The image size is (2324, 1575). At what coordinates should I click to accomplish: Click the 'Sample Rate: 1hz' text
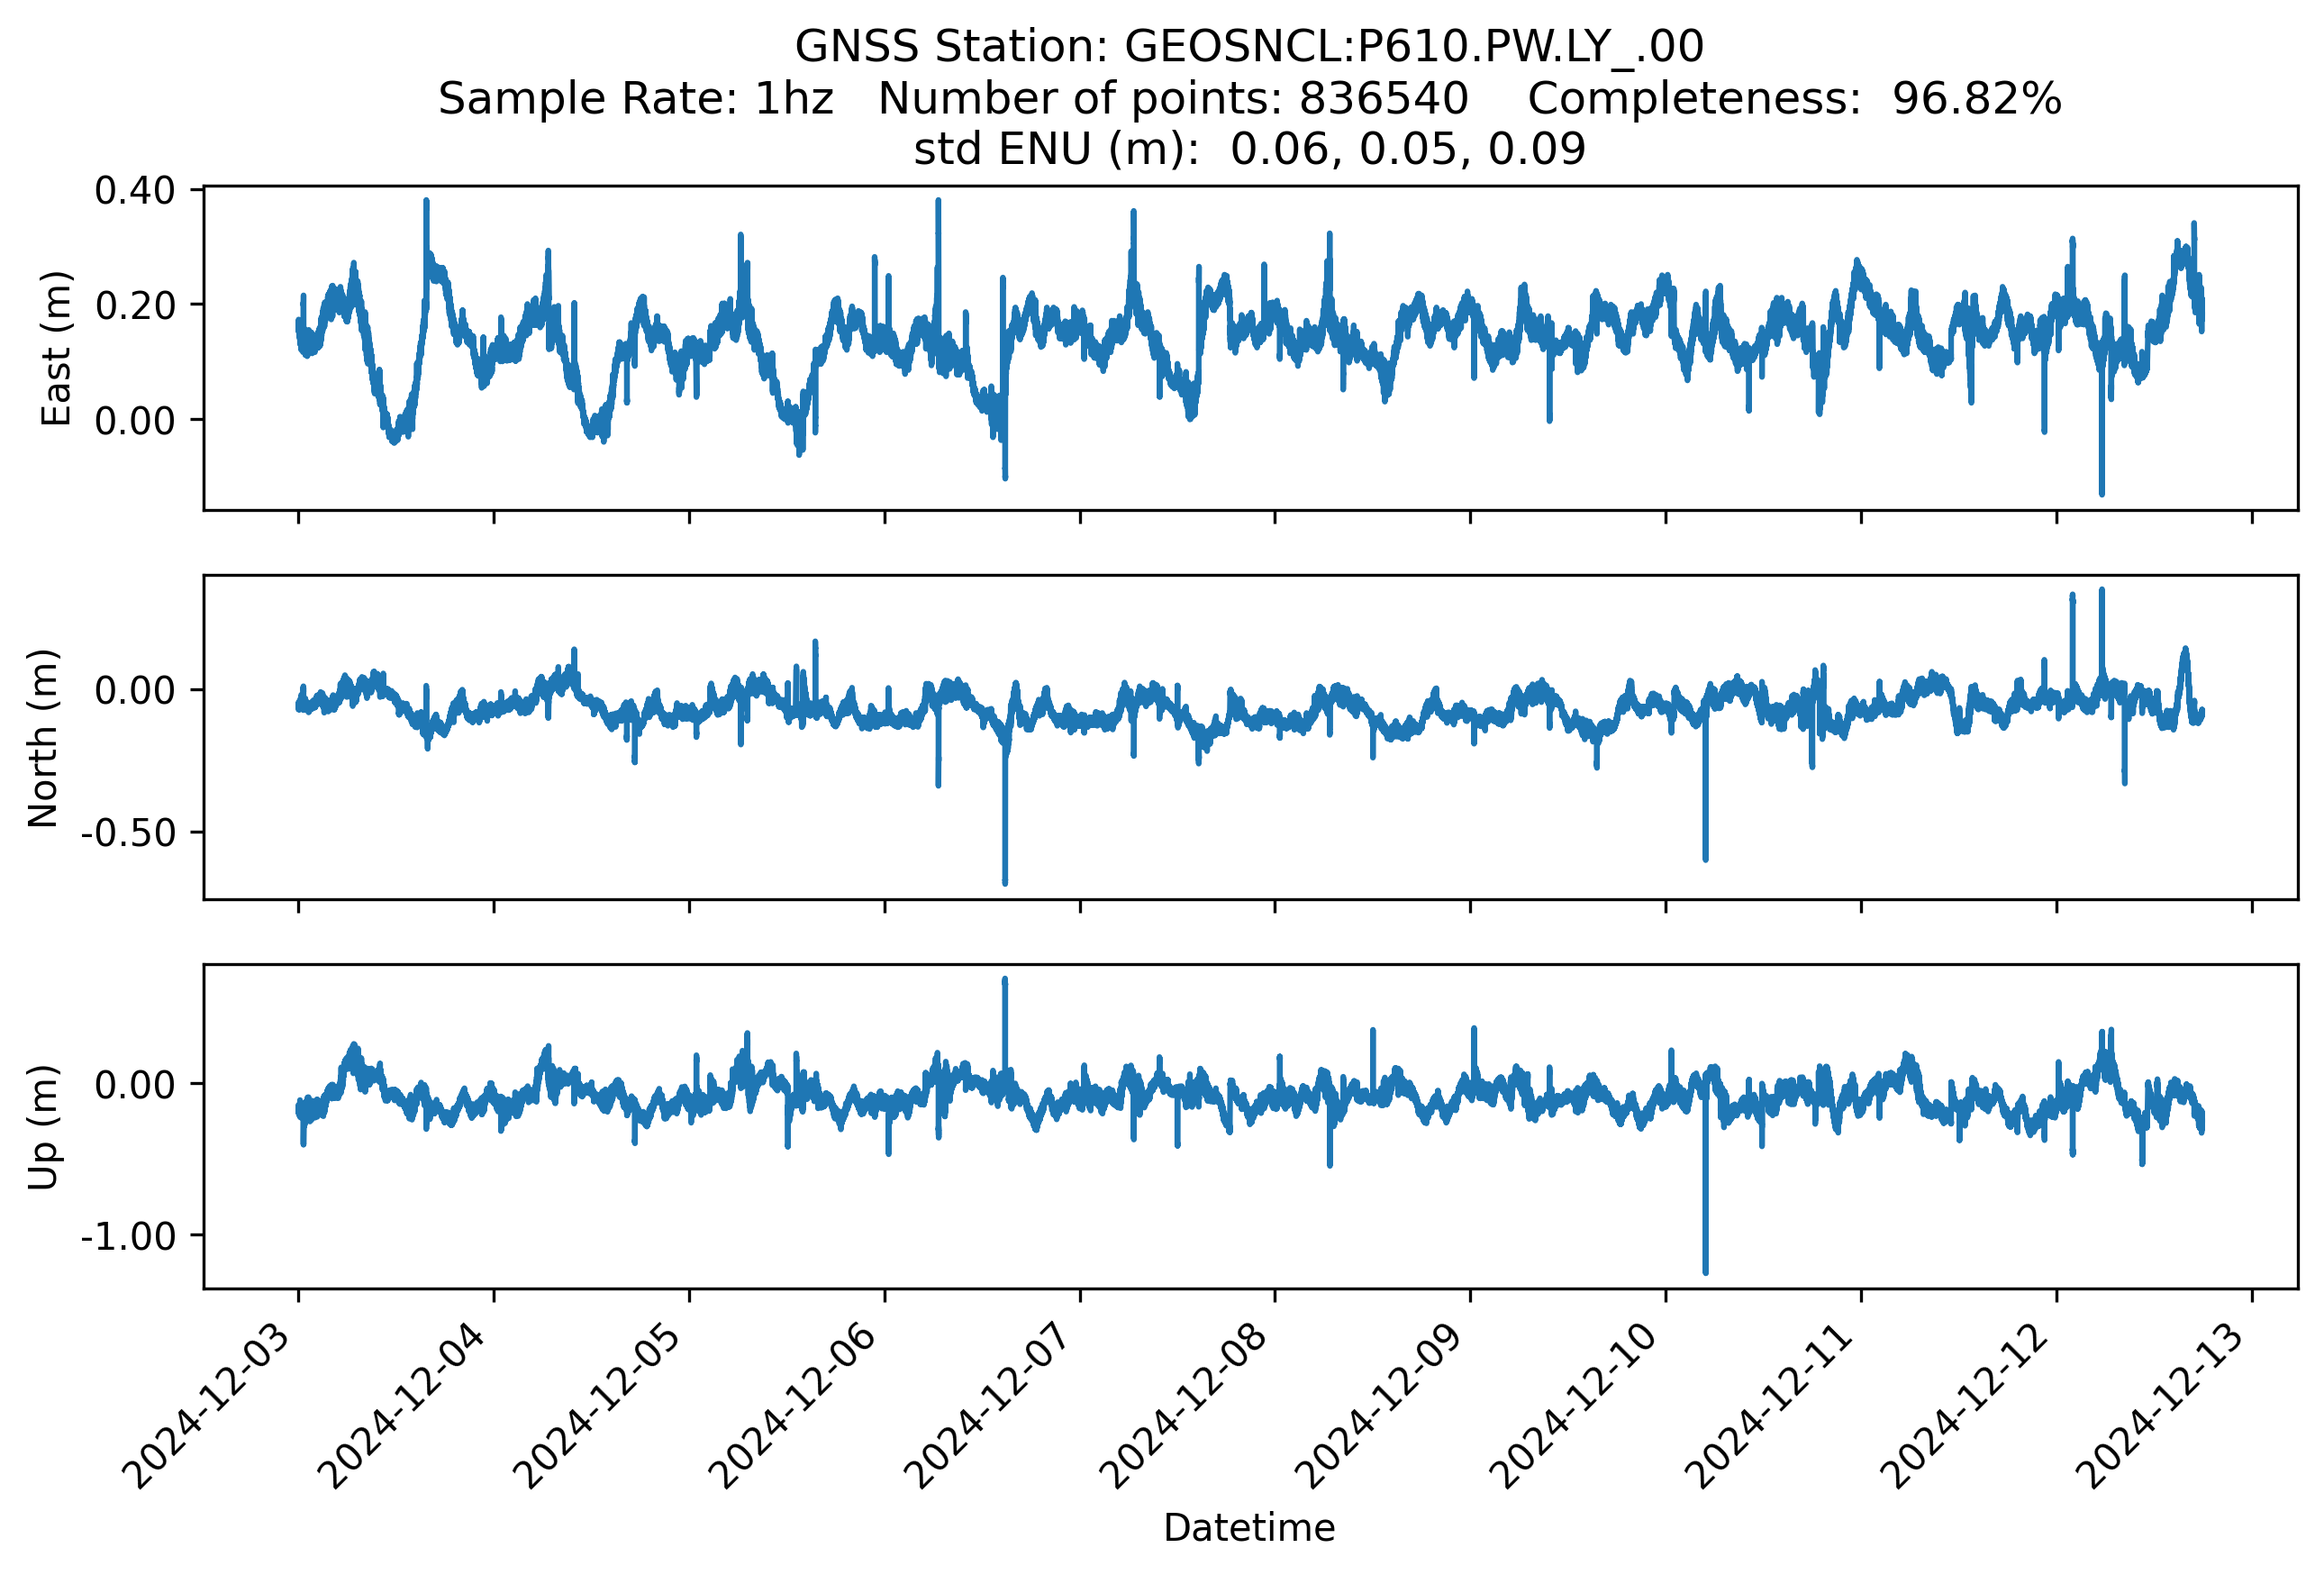pyautogui.click(x=636, y=98)
